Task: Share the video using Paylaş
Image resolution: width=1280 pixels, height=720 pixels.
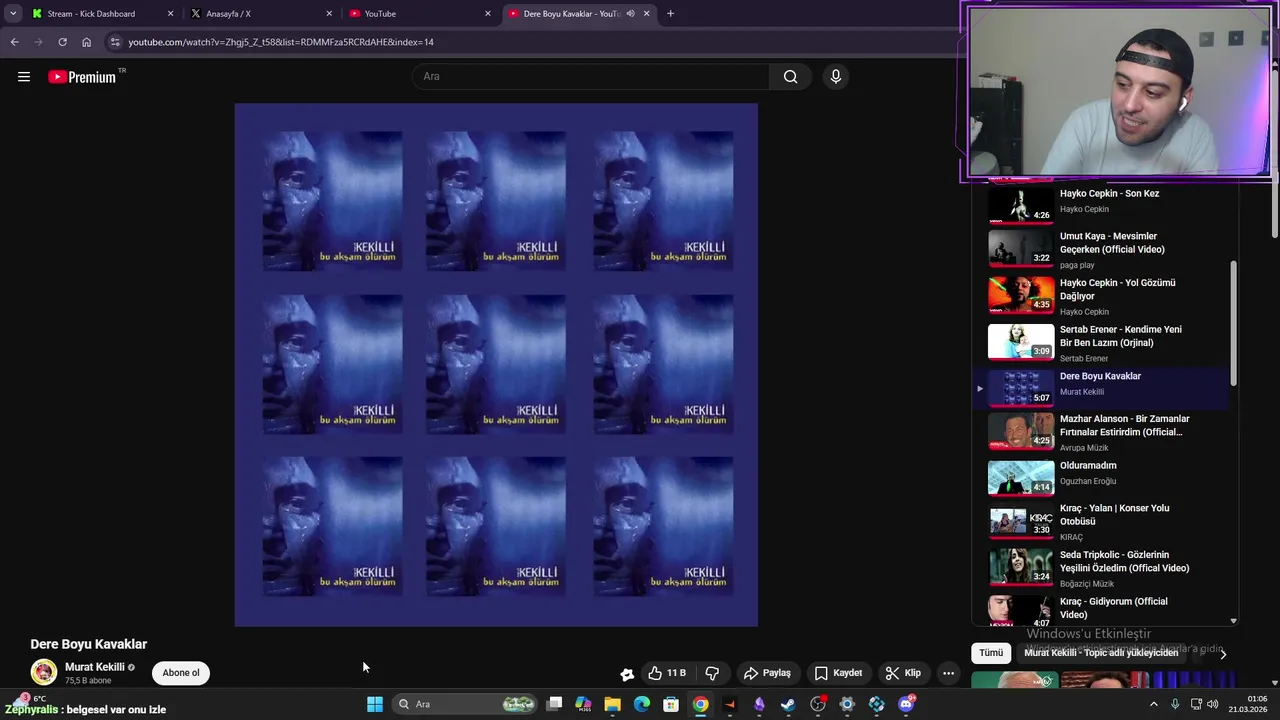Action: point(768,673)
